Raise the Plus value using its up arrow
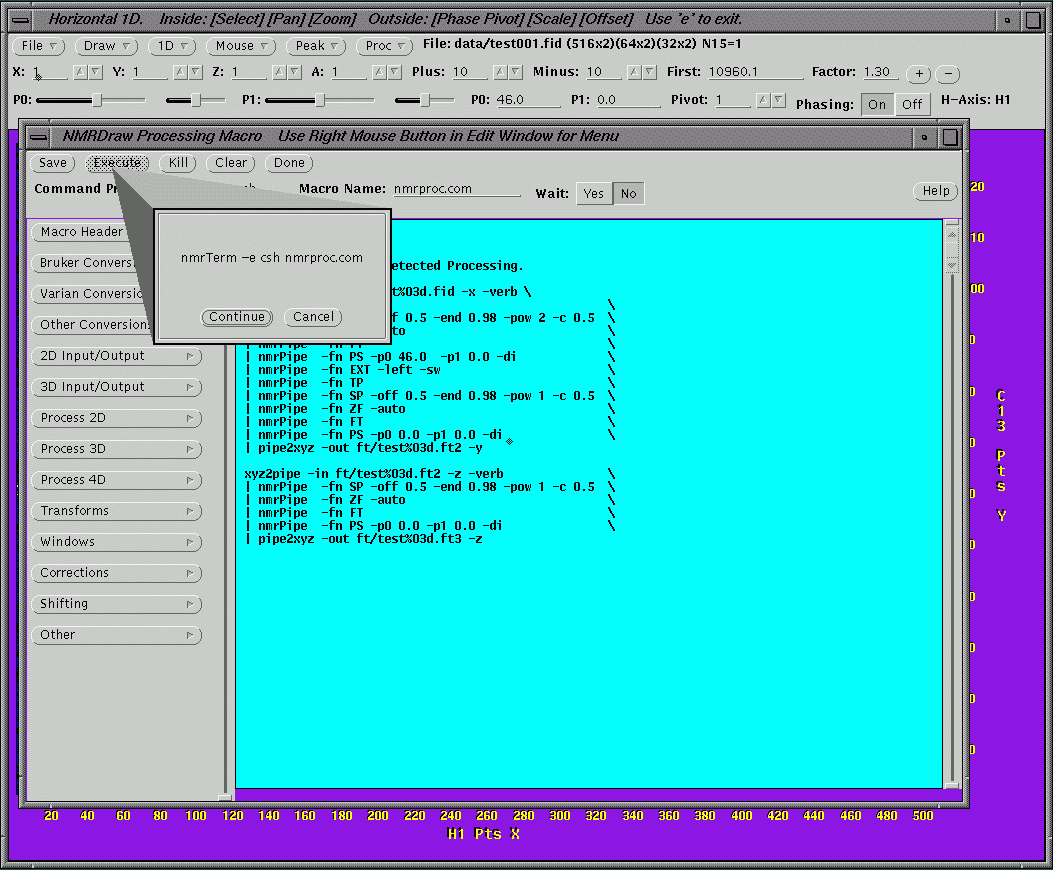Image resolution: width=1053 pixels, height=870 pixels. tap(500, 72)
